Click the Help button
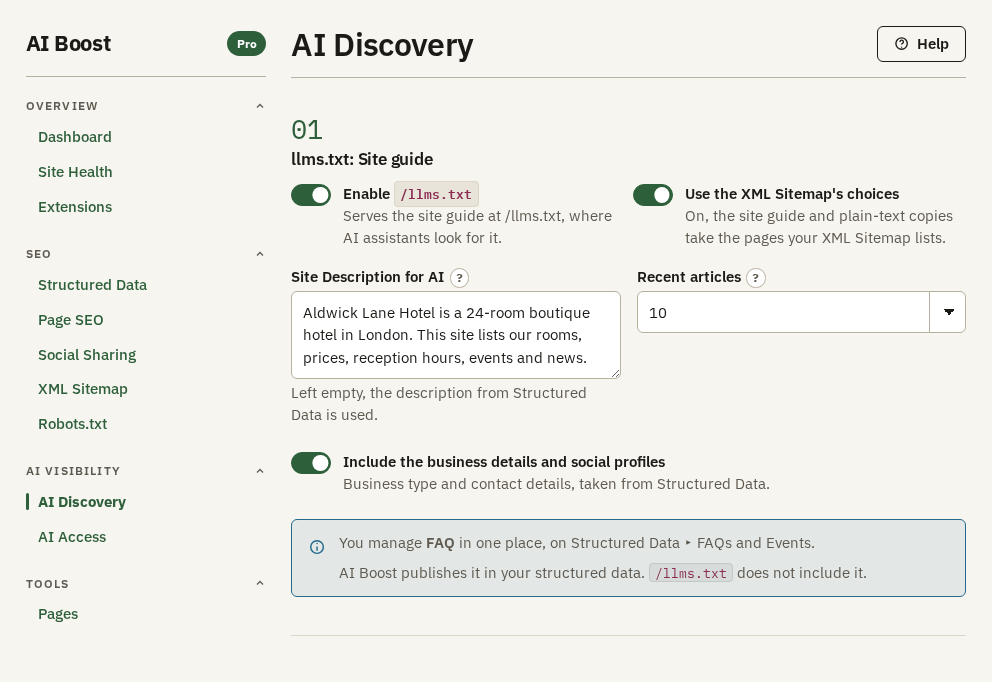The height and width of the screenshot is (682, 992). (921, 44)
